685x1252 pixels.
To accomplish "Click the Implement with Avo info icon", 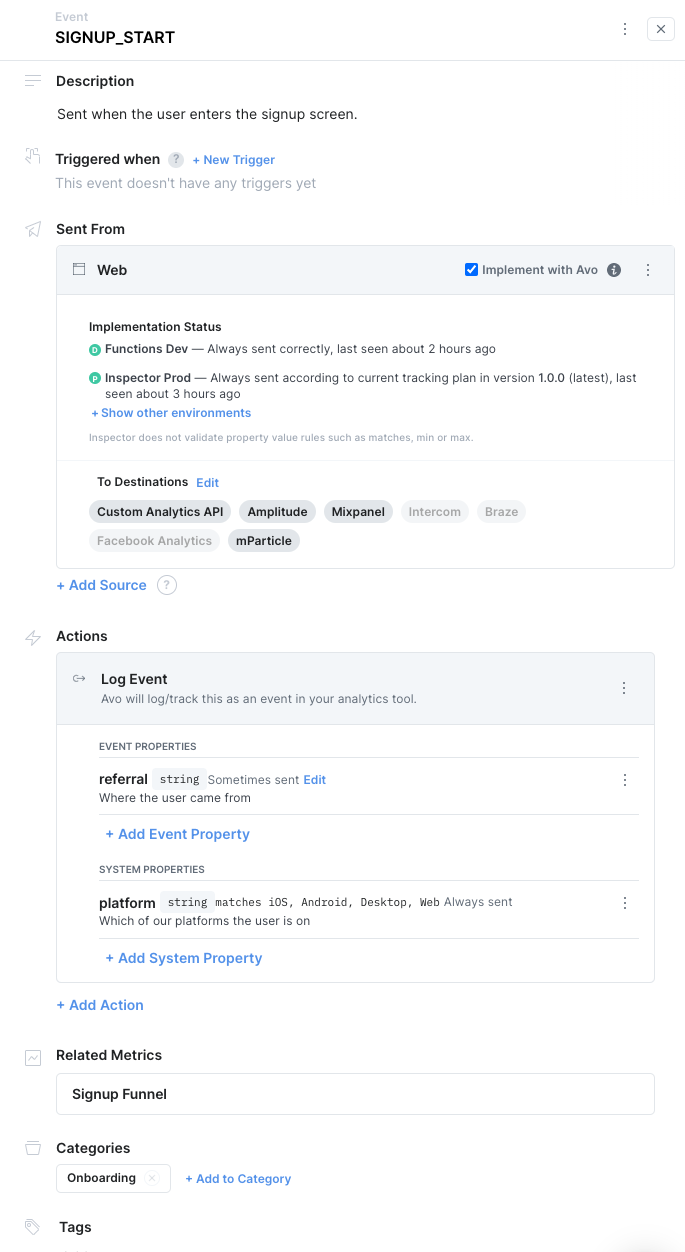I will tap(615, 270).
